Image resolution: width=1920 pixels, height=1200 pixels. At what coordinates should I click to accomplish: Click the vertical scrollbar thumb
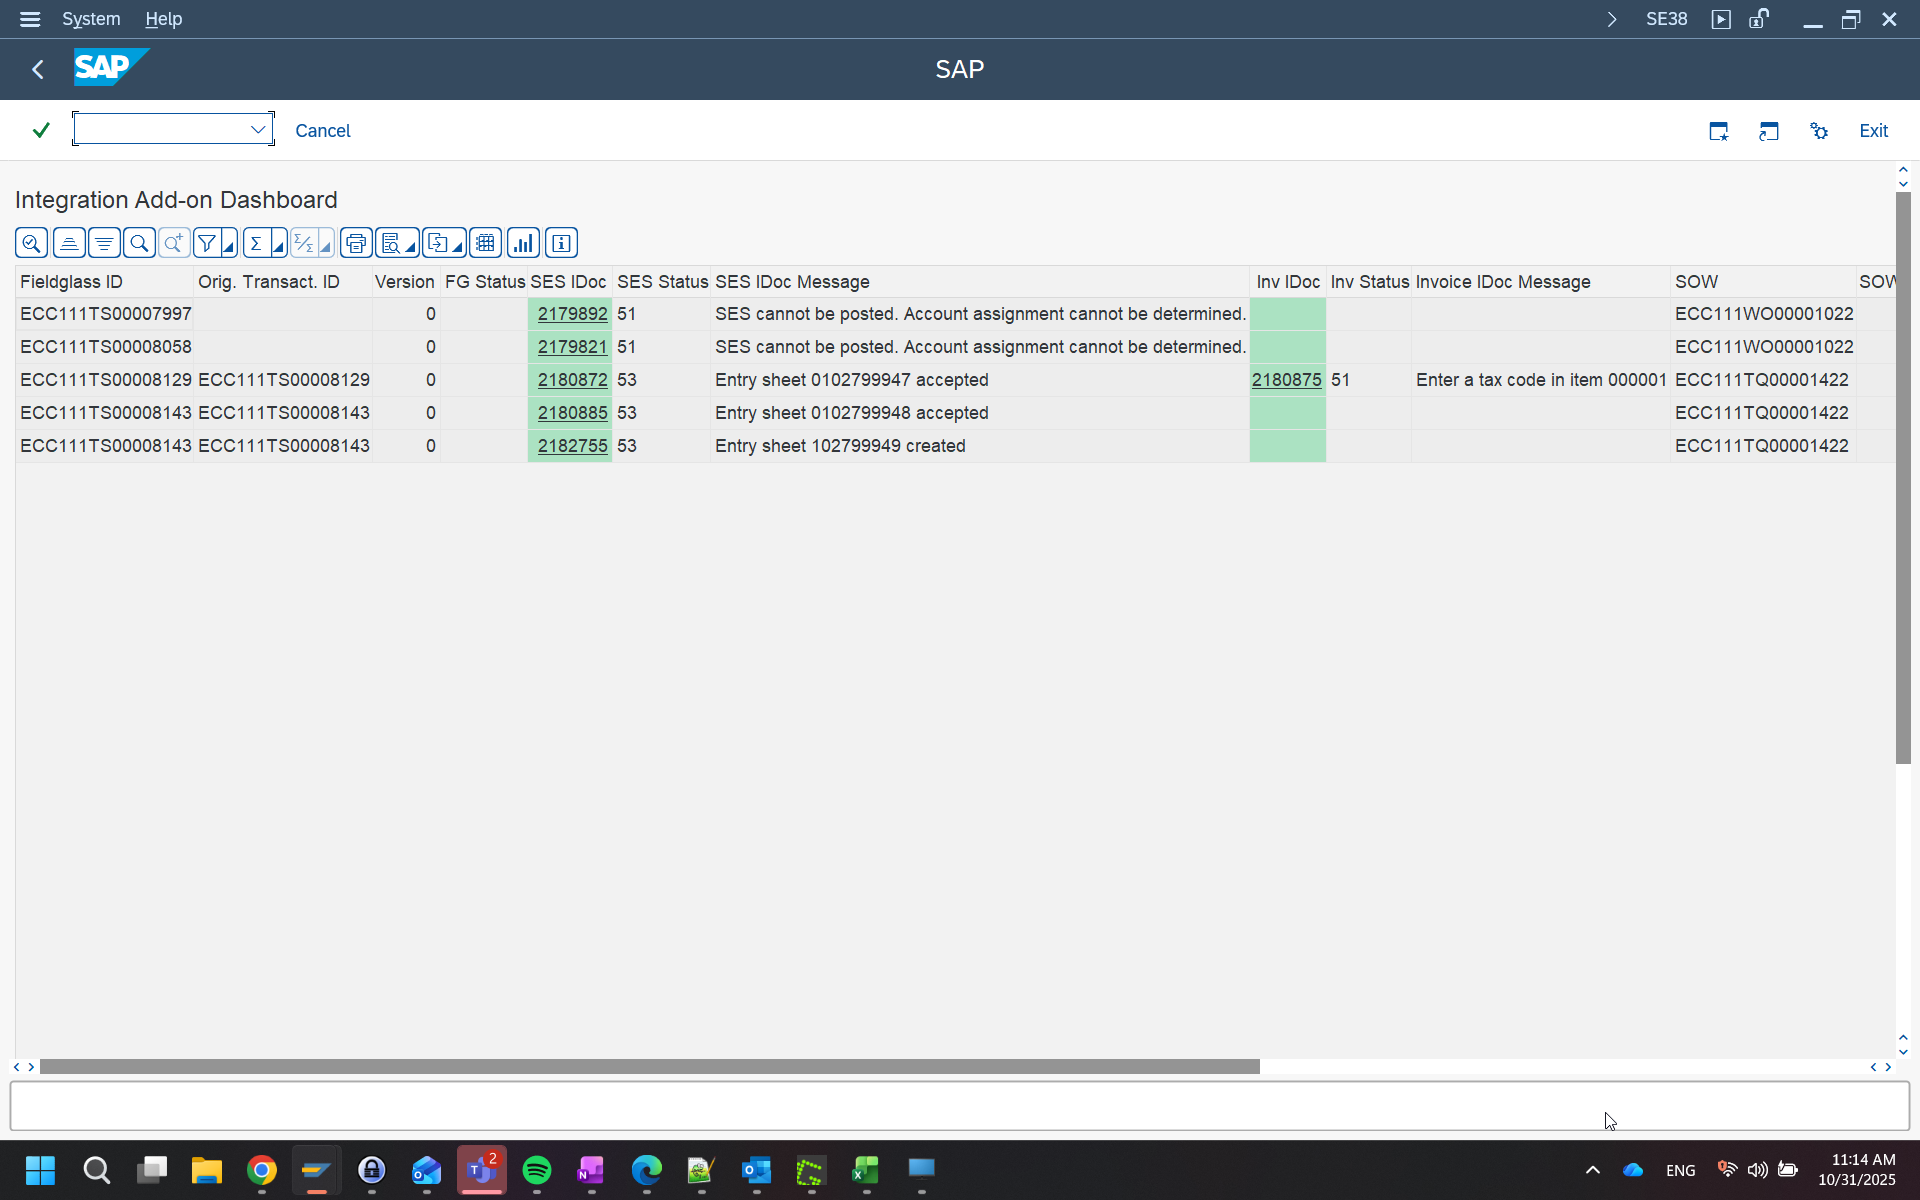click(1903, 478)
